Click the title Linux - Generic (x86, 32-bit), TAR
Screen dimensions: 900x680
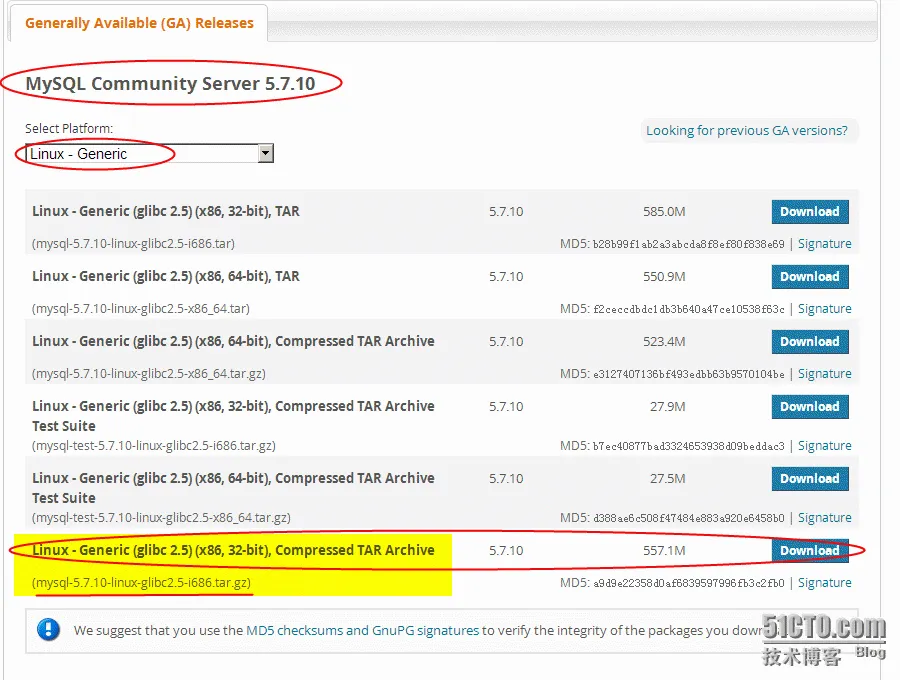tap(166, 211)
